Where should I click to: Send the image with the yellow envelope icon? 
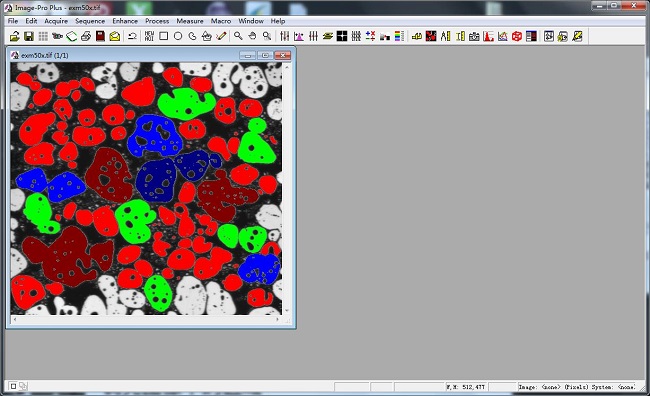pyautogui.click(x=115, y=36)
